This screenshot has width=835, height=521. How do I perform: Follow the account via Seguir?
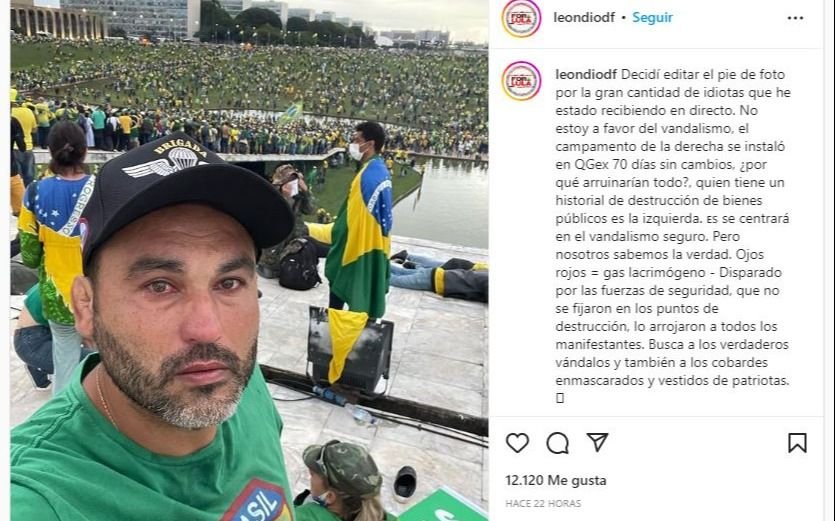click(x=652, y=18)
